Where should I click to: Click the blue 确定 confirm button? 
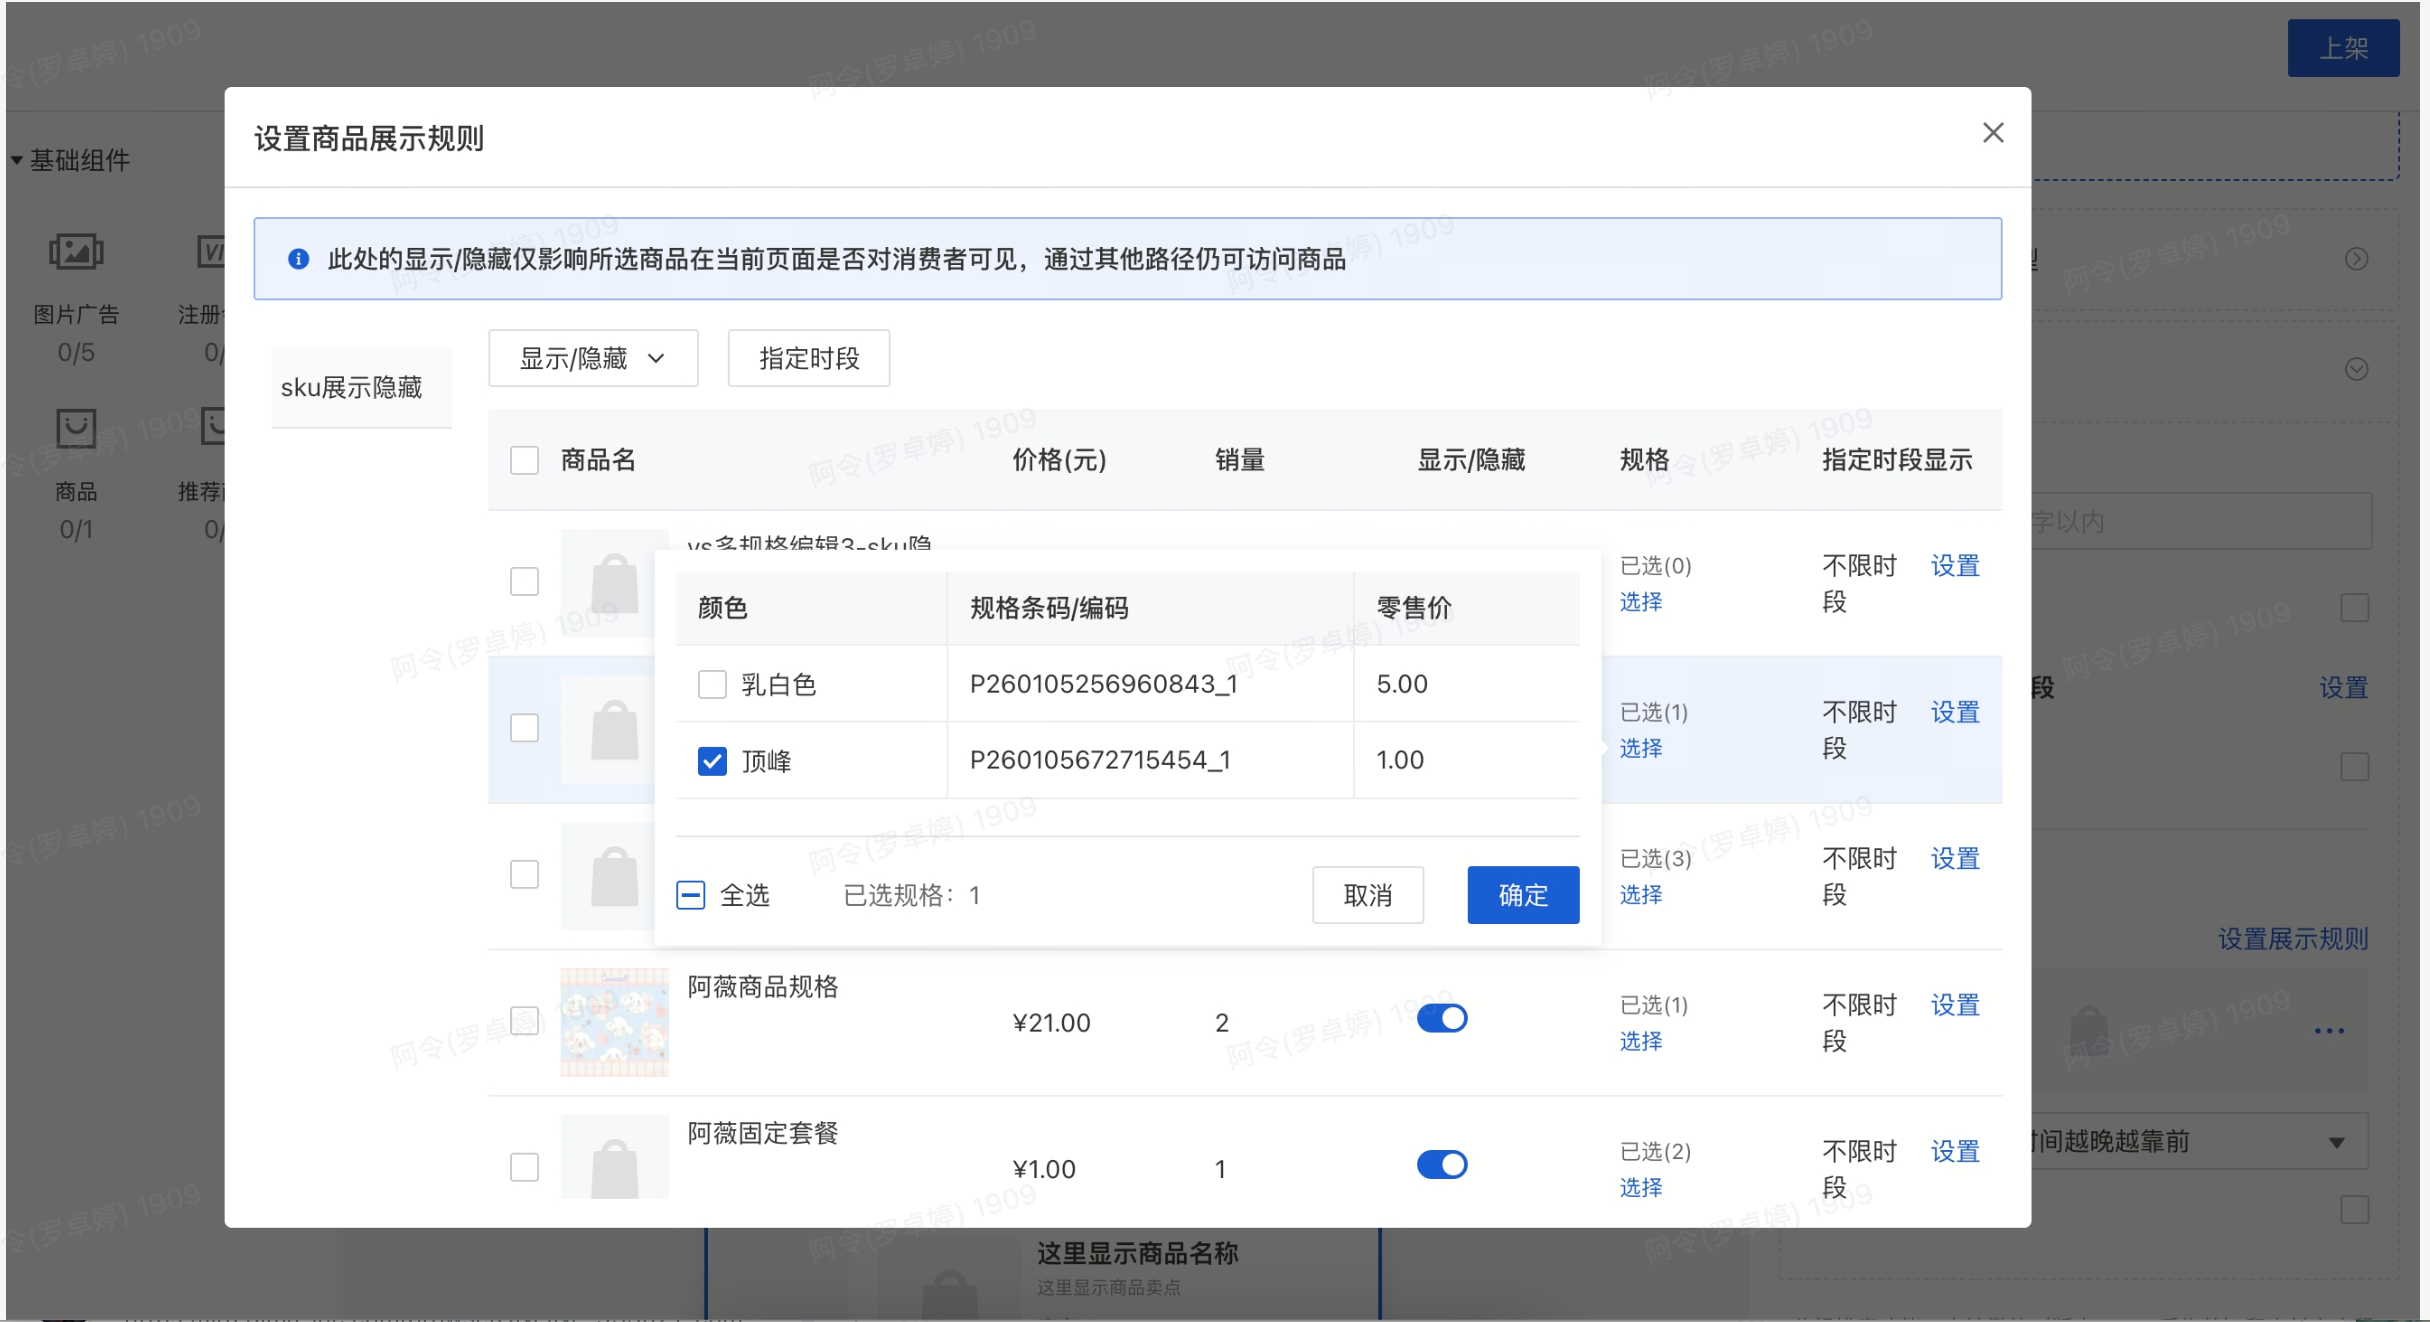pyautogui.click(x=1522, y=895)
